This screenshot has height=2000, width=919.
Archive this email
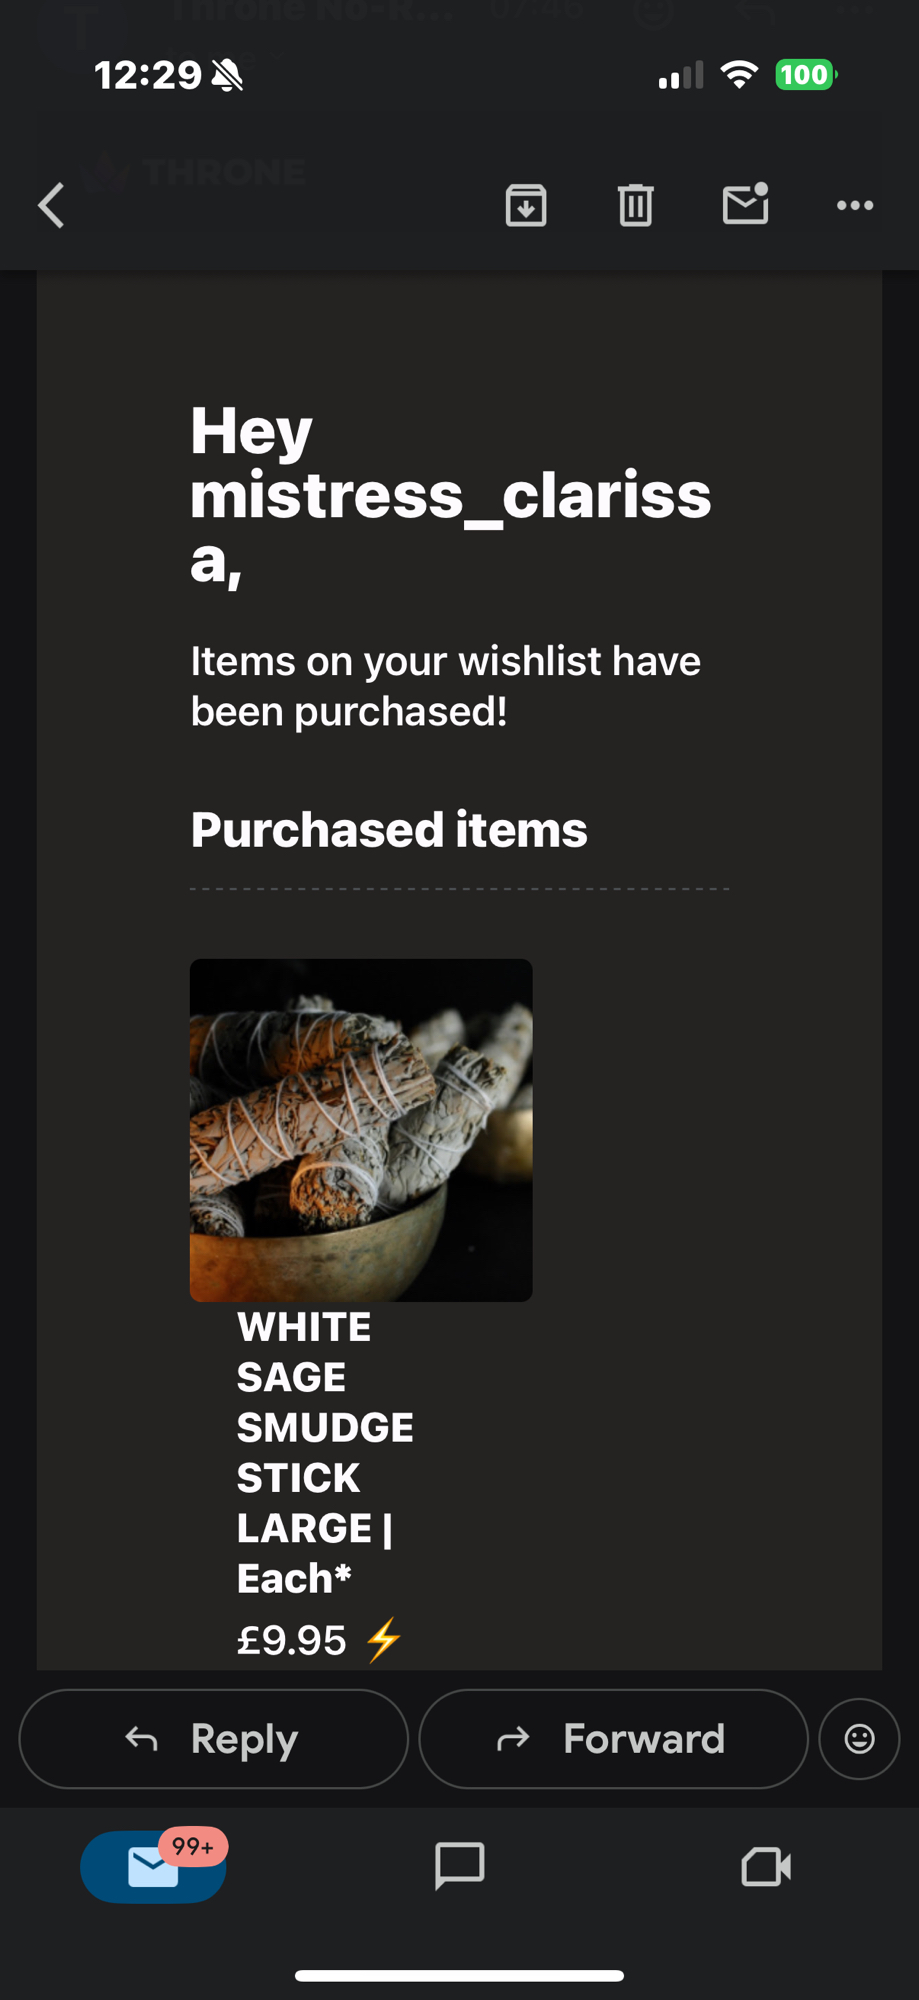point(526,206)
